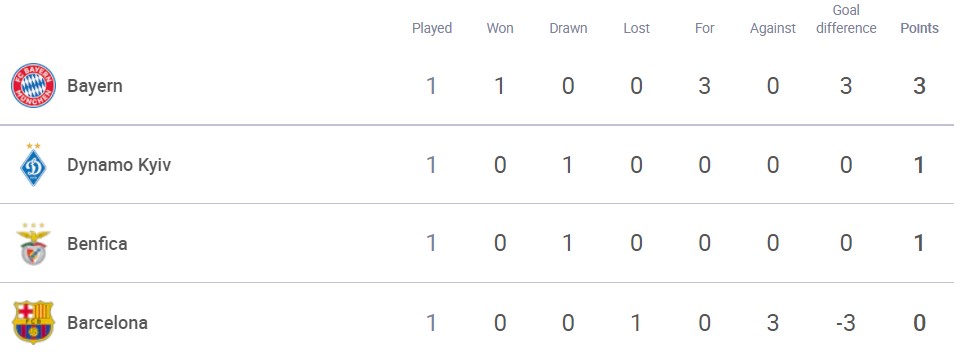Click the Benfica eagle crest
The width and height of the screenshot is (975, 362).
(34, 243)
